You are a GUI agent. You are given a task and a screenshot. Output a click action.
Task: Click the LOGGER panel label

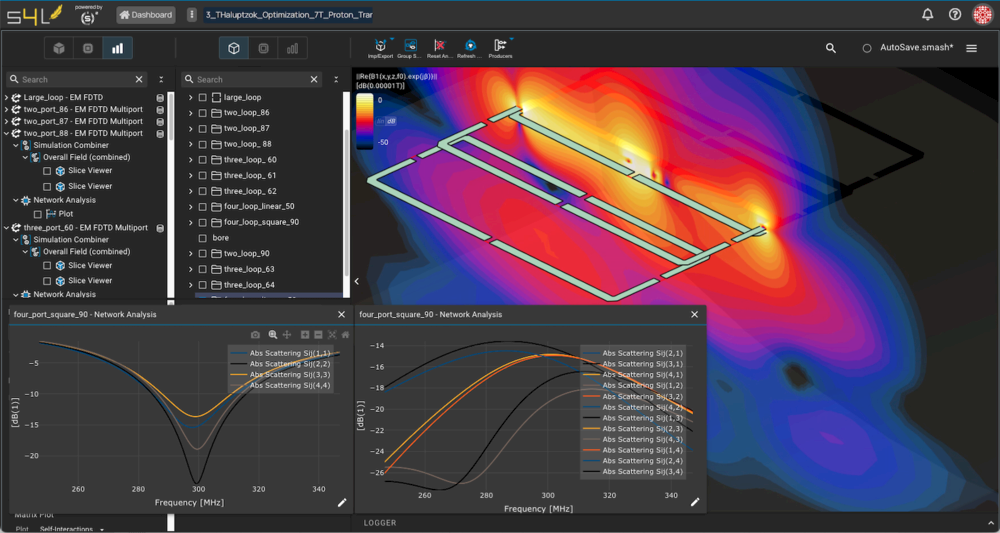(x=380, y=523)
